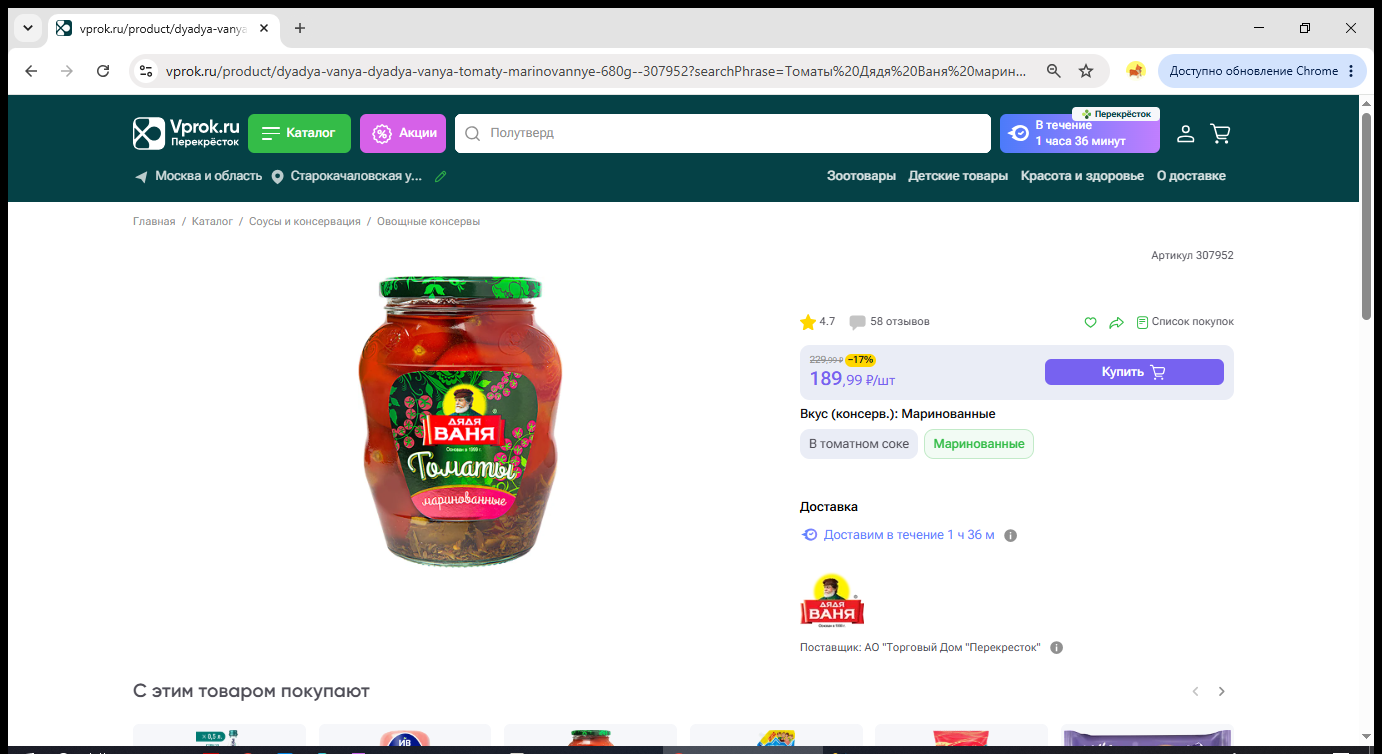Open Москва и область region selector

[198, 176]
